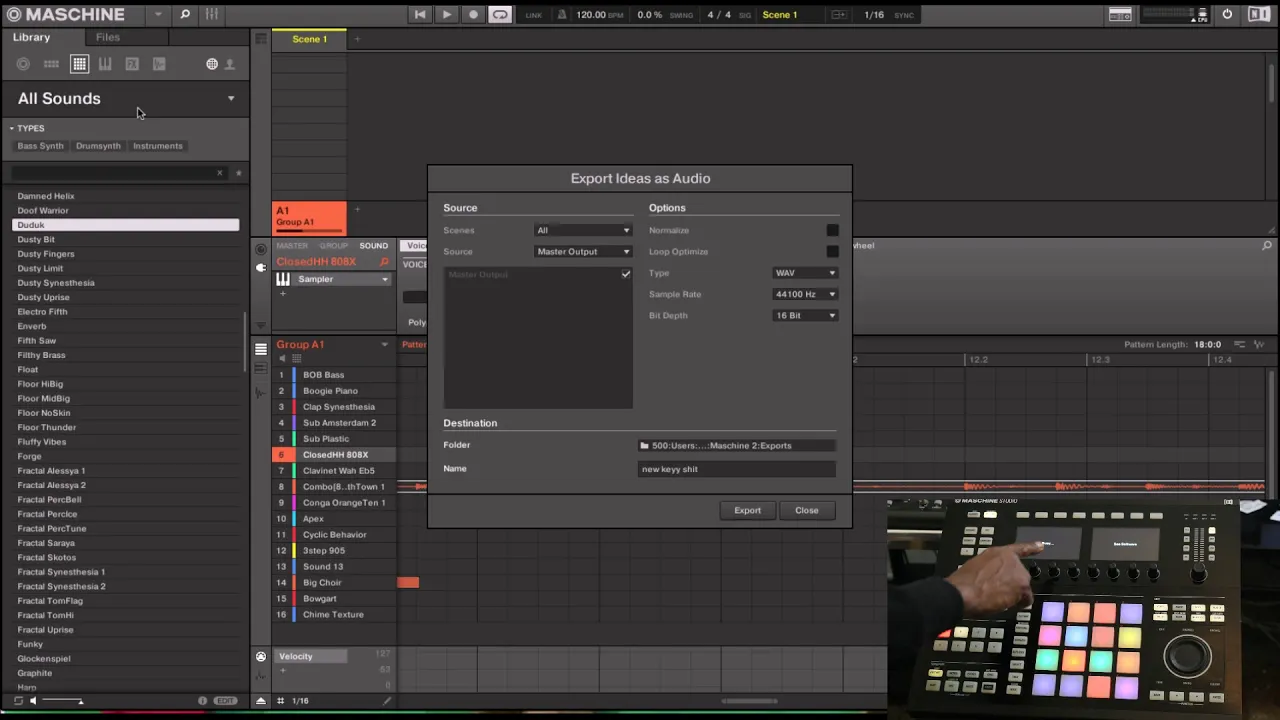The image size is (1280, 720).
Task: Select the Scene 1 tab
Action: (x=309, y=39)
